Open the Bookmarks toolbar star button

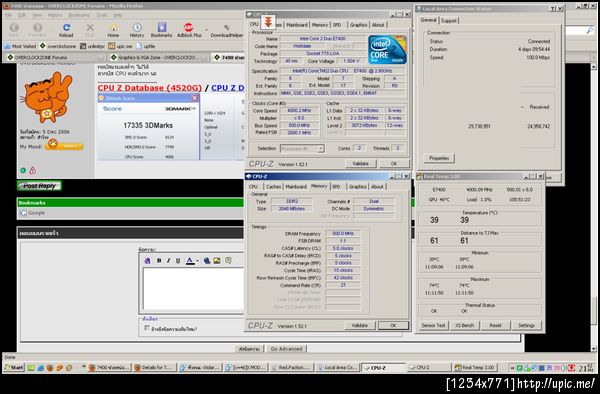click(161, 30)
